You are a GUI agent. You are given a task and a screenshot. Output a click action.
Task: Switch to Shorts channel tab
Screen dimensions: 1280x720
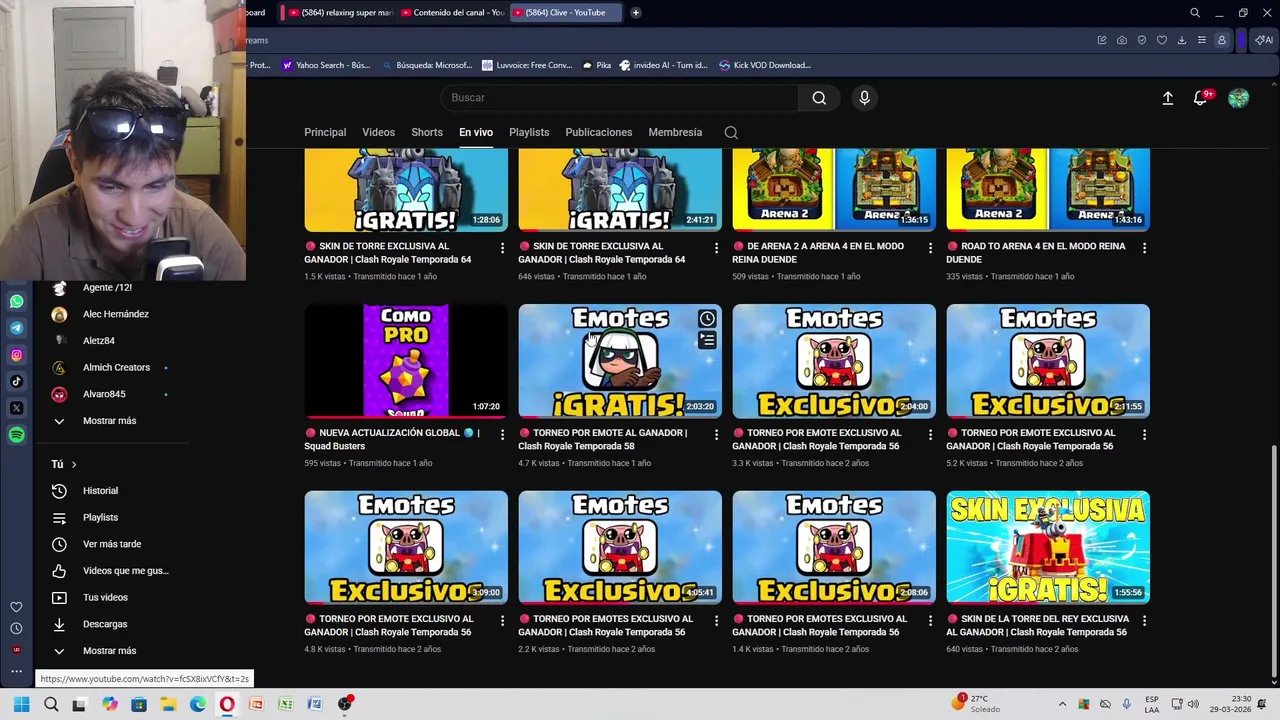[x=427, y=132]
